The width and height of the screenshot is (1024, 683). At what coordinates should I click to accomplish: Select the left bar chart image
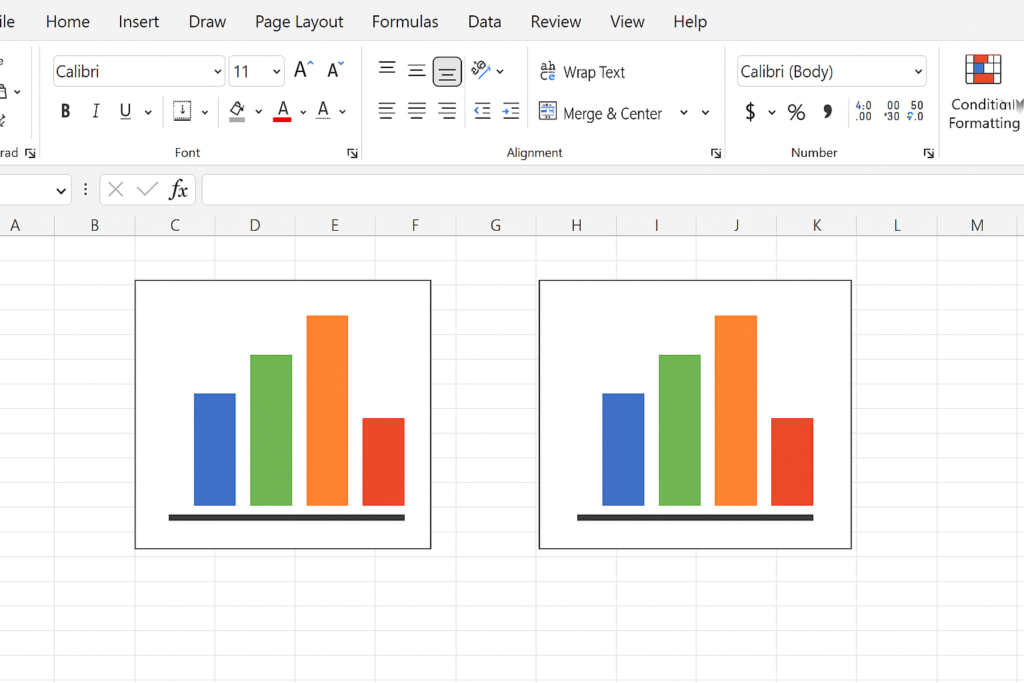coord(283,415)
